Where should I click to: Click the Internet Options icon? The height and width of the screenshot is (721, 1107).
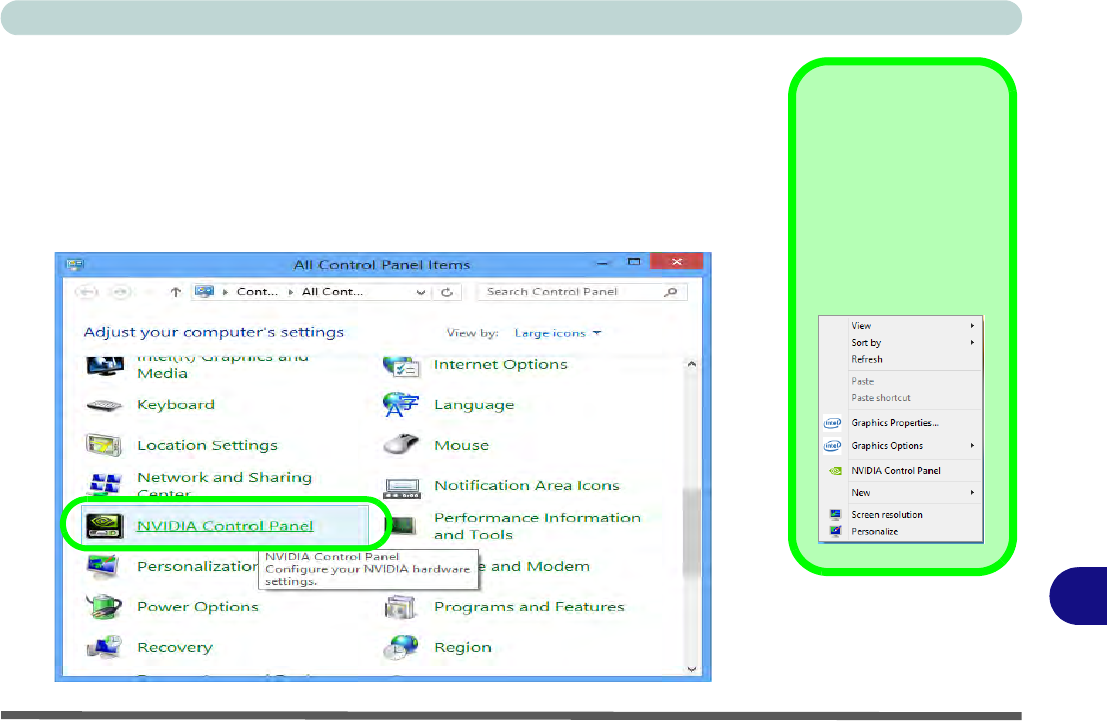pyautogui.click(x=401, y=366)
